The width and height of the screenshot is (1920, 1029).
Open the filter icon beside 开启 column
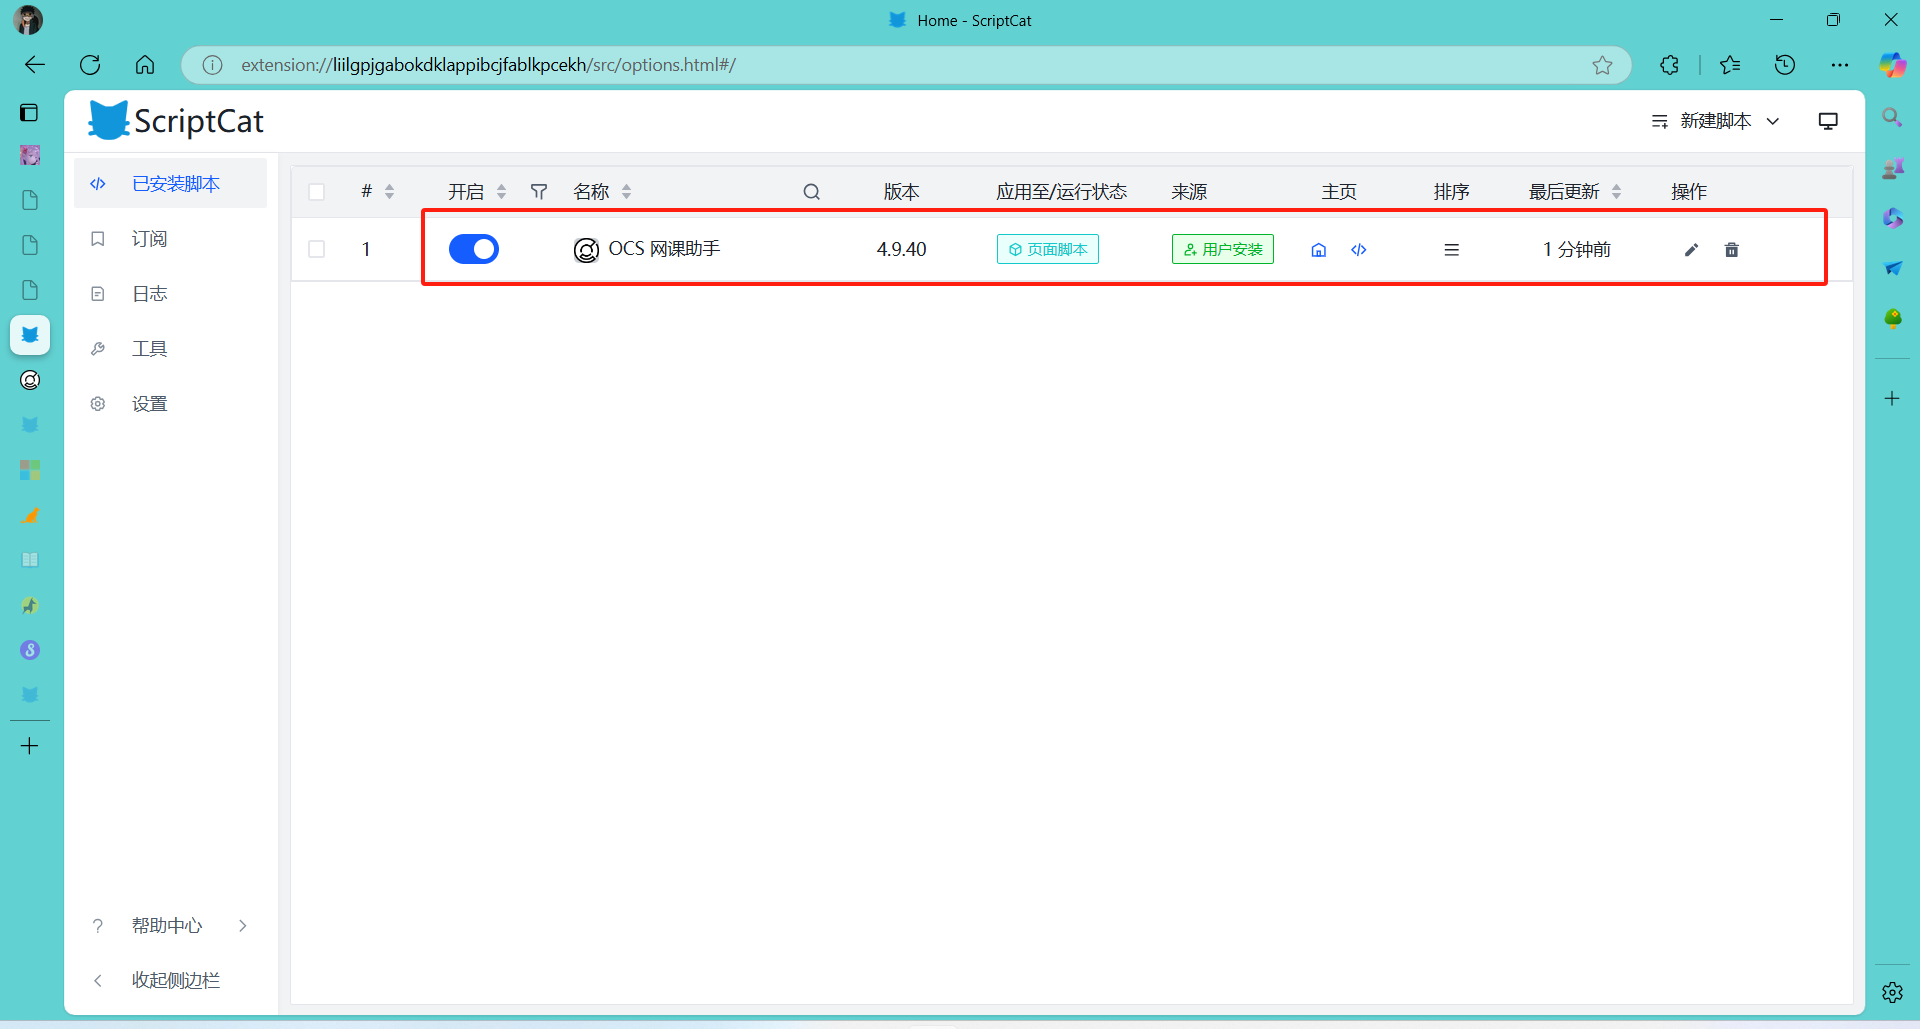pos(539,192)
